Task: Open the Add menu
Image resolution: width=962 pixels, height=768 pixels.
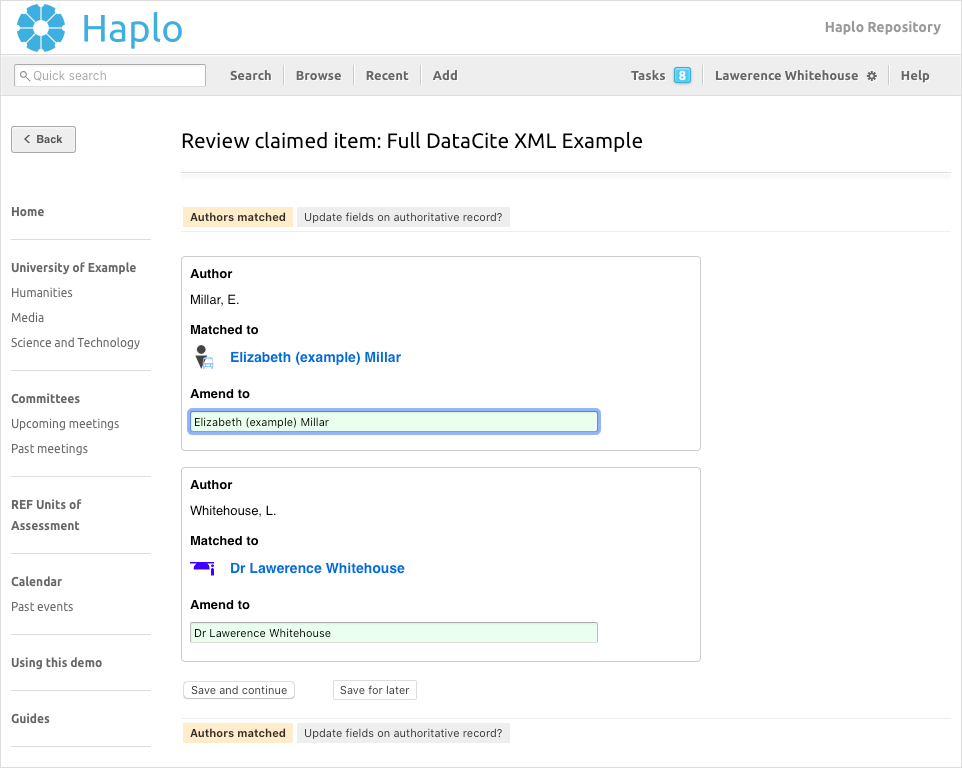Action: click(x=444, y=75)
